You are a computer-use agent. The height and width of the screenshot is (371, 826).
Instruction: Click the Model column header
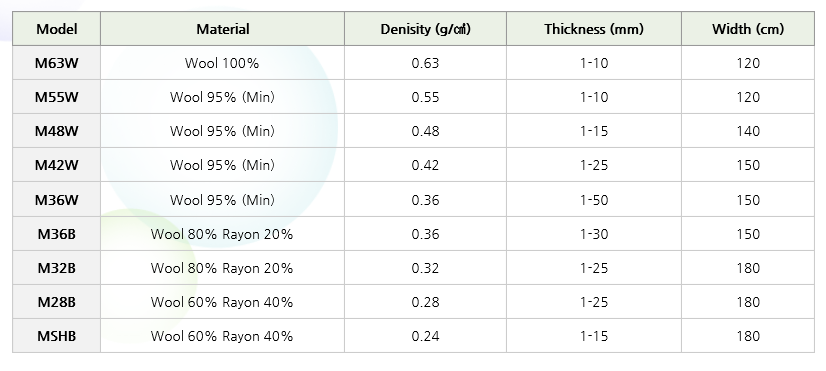(x=56, y=29)
